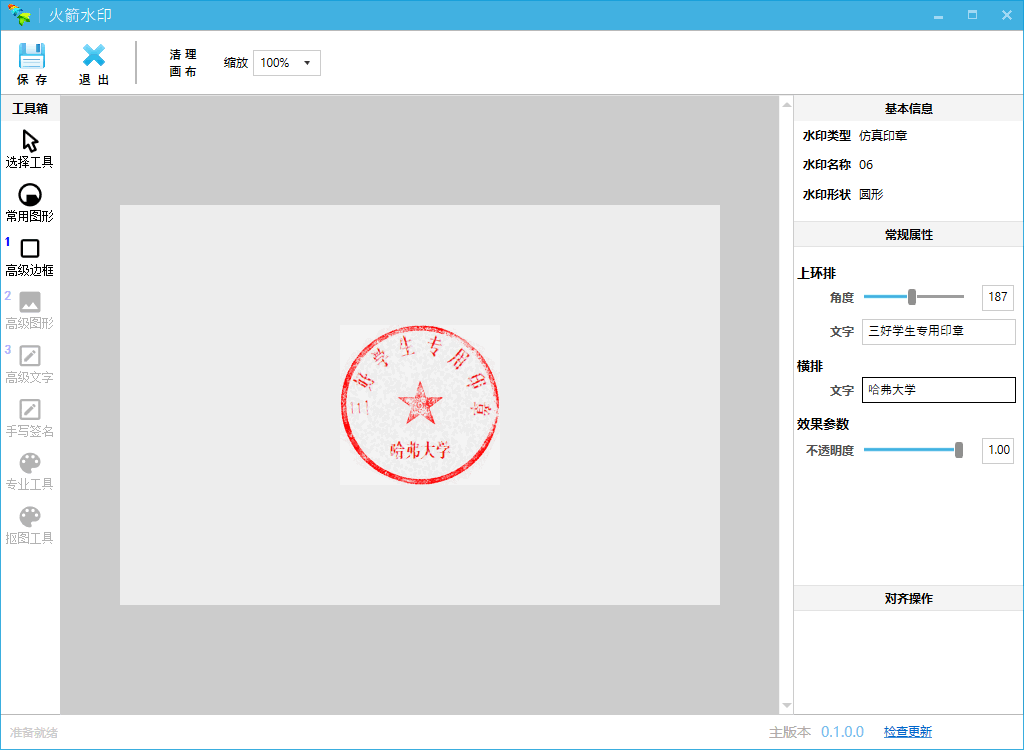Select the 选择工具 (selection tool)
This screenshot has height=750, width=1024.
click(x=30, y=148)
